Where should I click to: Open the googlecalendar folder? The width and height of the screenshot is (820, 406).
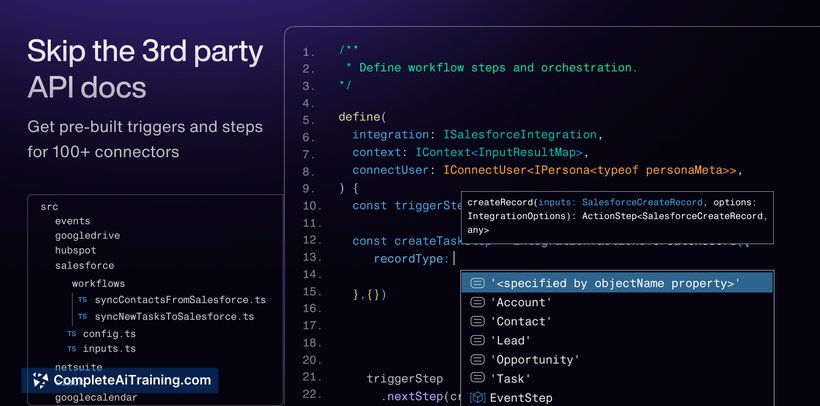pos(96,398)
